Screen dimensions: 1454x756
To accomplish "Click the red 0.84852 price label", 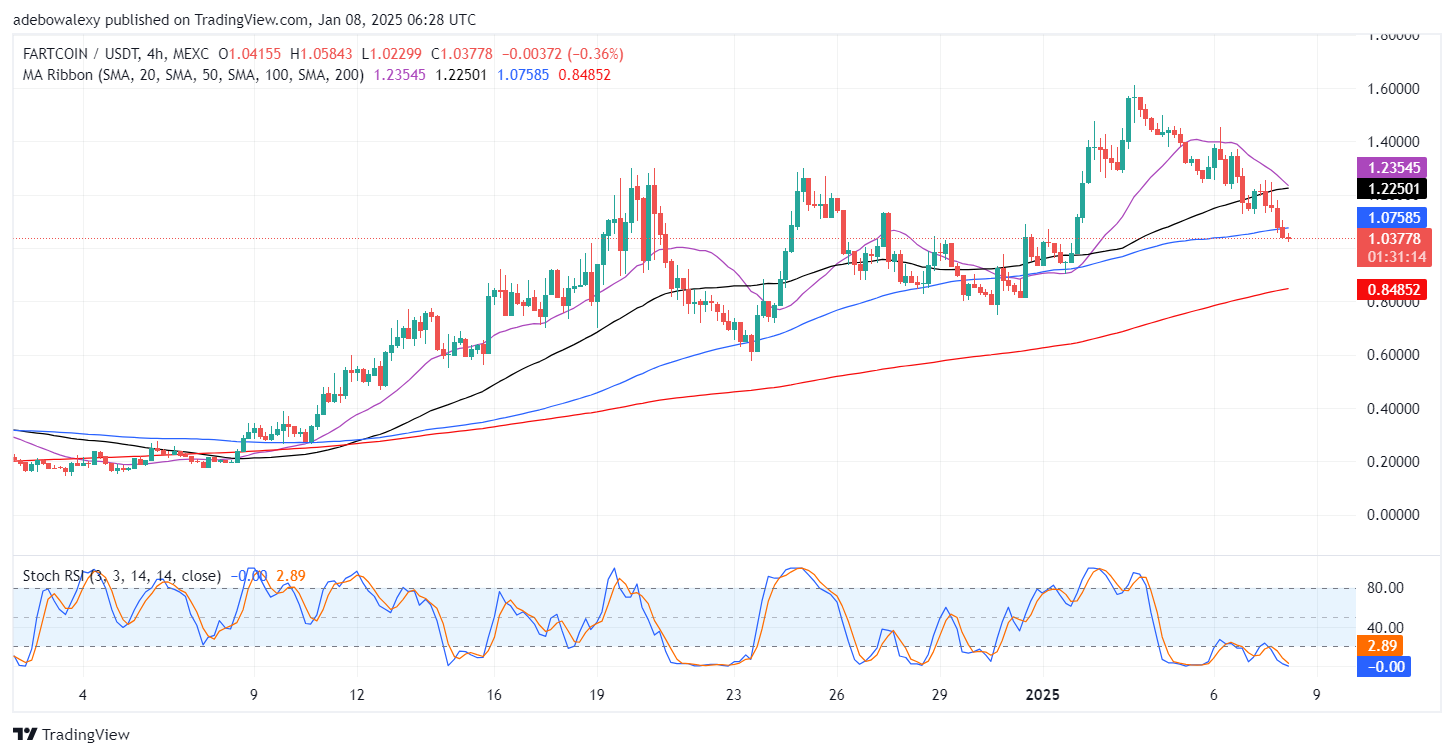I will click(1391, 289).
